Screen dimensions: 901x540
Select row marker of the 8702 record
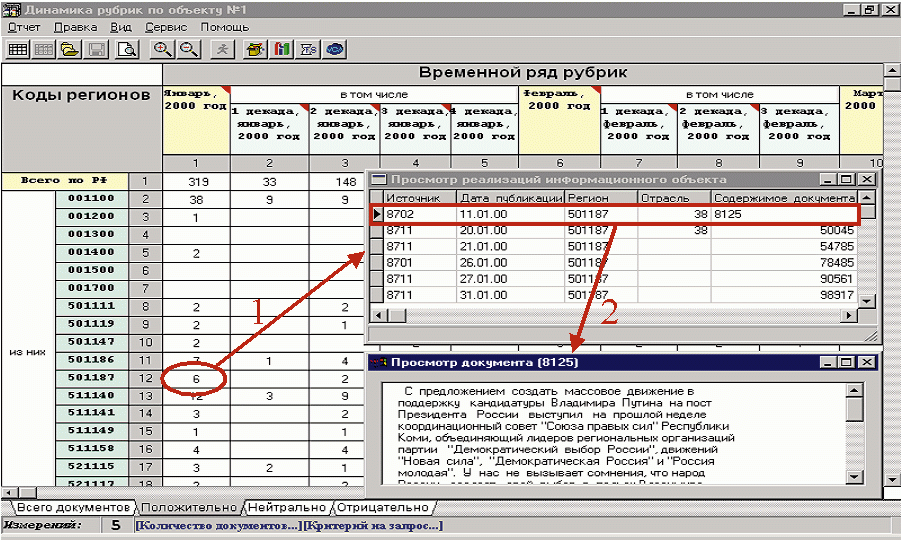[377, 214]
